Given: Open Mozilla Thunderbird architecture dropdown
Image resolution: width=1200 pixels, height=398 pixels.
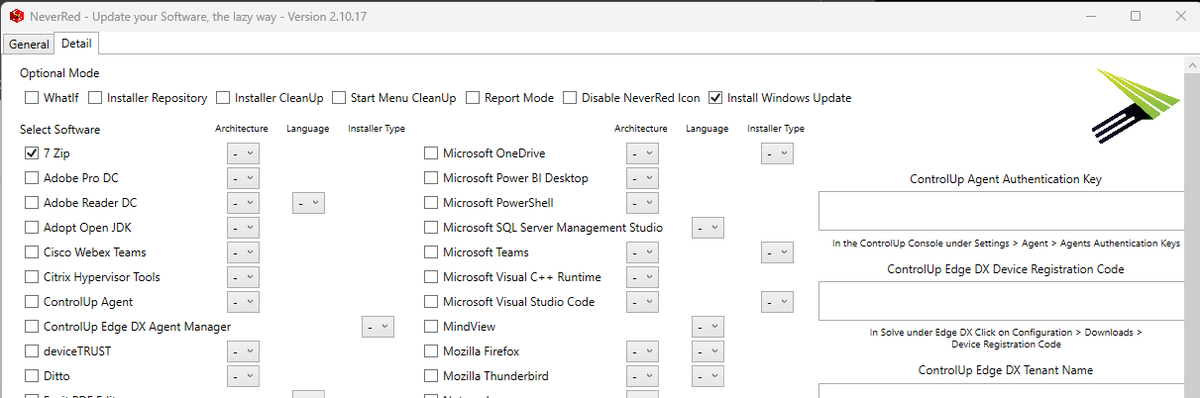Looking at the screenshot, I should pos(642,376).
